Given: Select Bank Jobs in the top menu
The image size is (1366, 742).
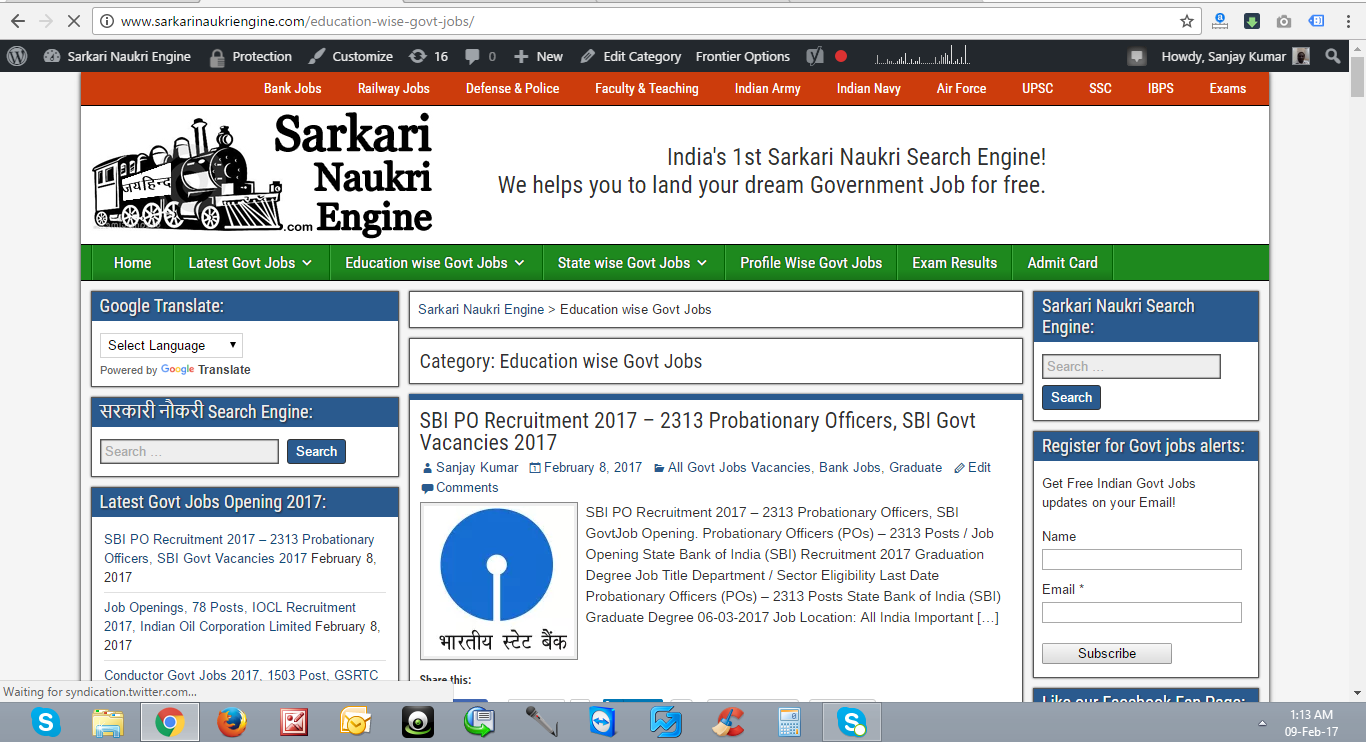Looking at the screenshot, I should 292,88.
